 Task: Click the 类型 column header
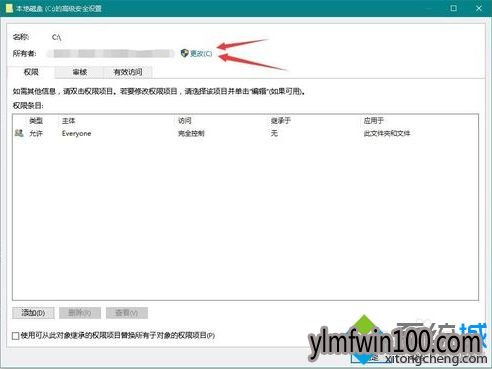pos(36,121)
